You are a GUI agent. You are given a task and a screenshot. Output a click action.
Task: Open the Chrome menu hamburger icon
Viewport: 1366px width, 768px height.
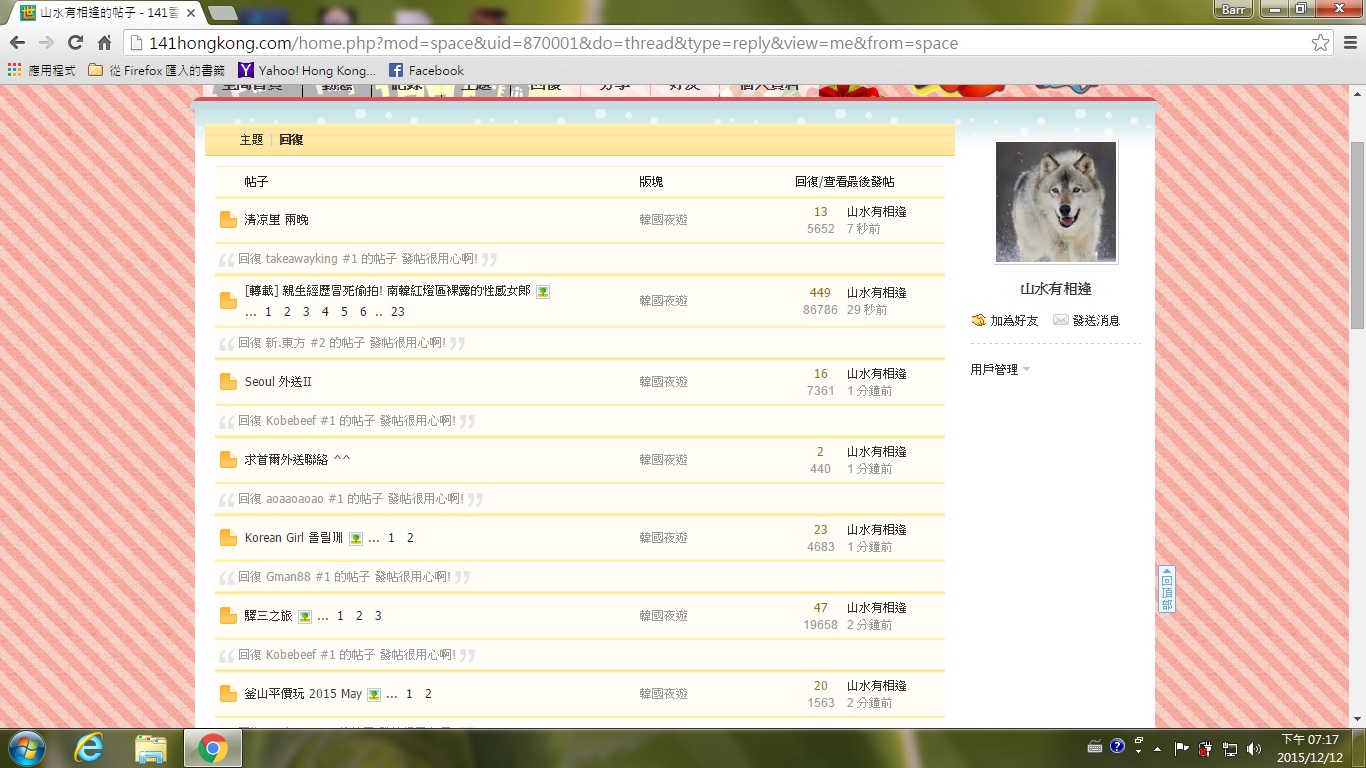pyautogui.click(x=1348, y=43)
